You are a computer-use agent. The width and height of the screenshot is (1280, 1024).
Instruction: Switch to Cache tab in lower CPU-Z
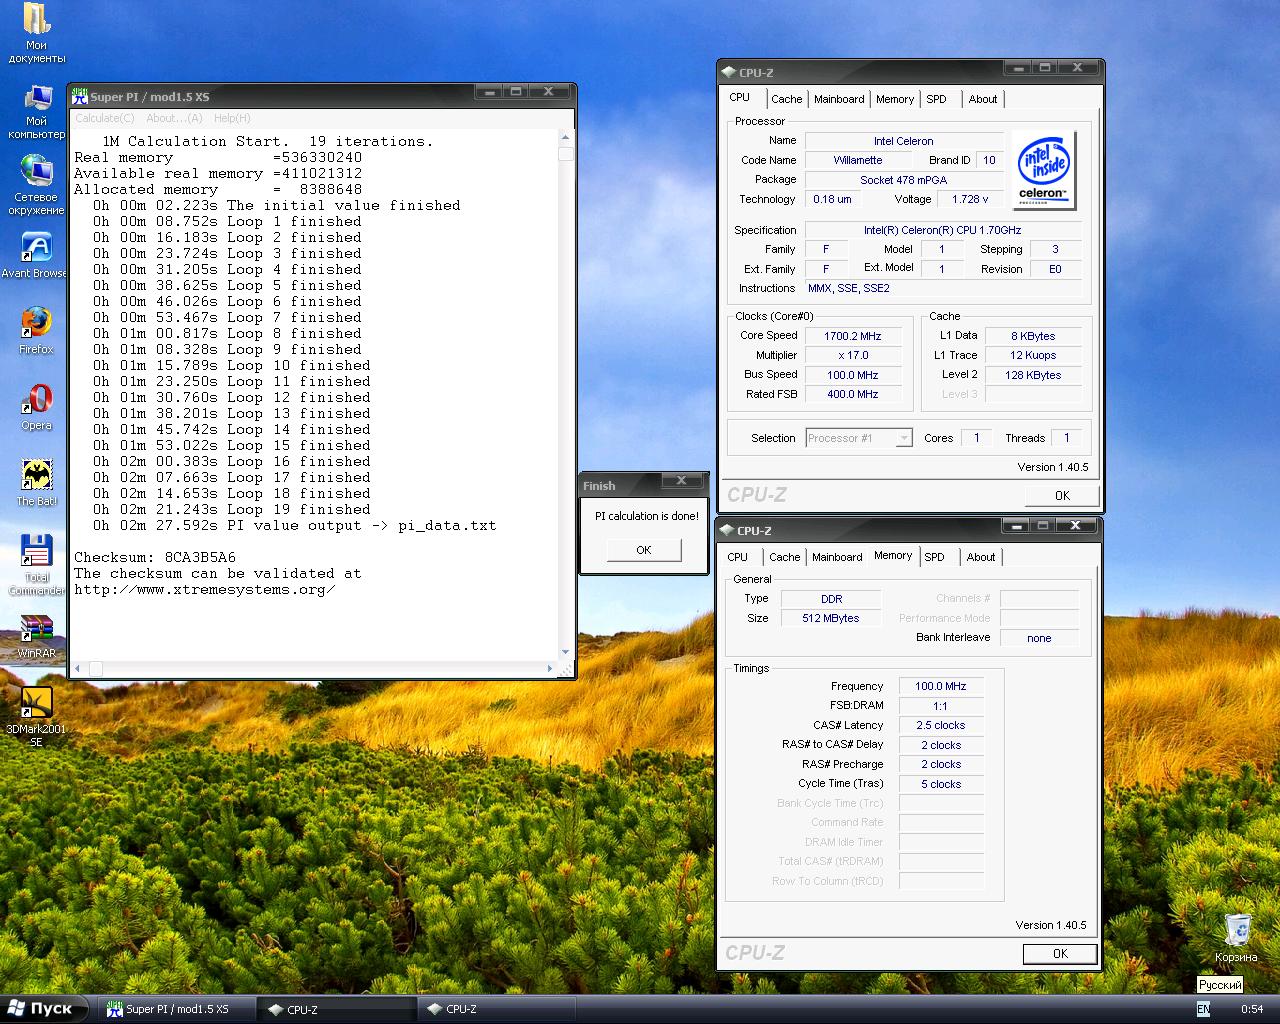[784, 557]
